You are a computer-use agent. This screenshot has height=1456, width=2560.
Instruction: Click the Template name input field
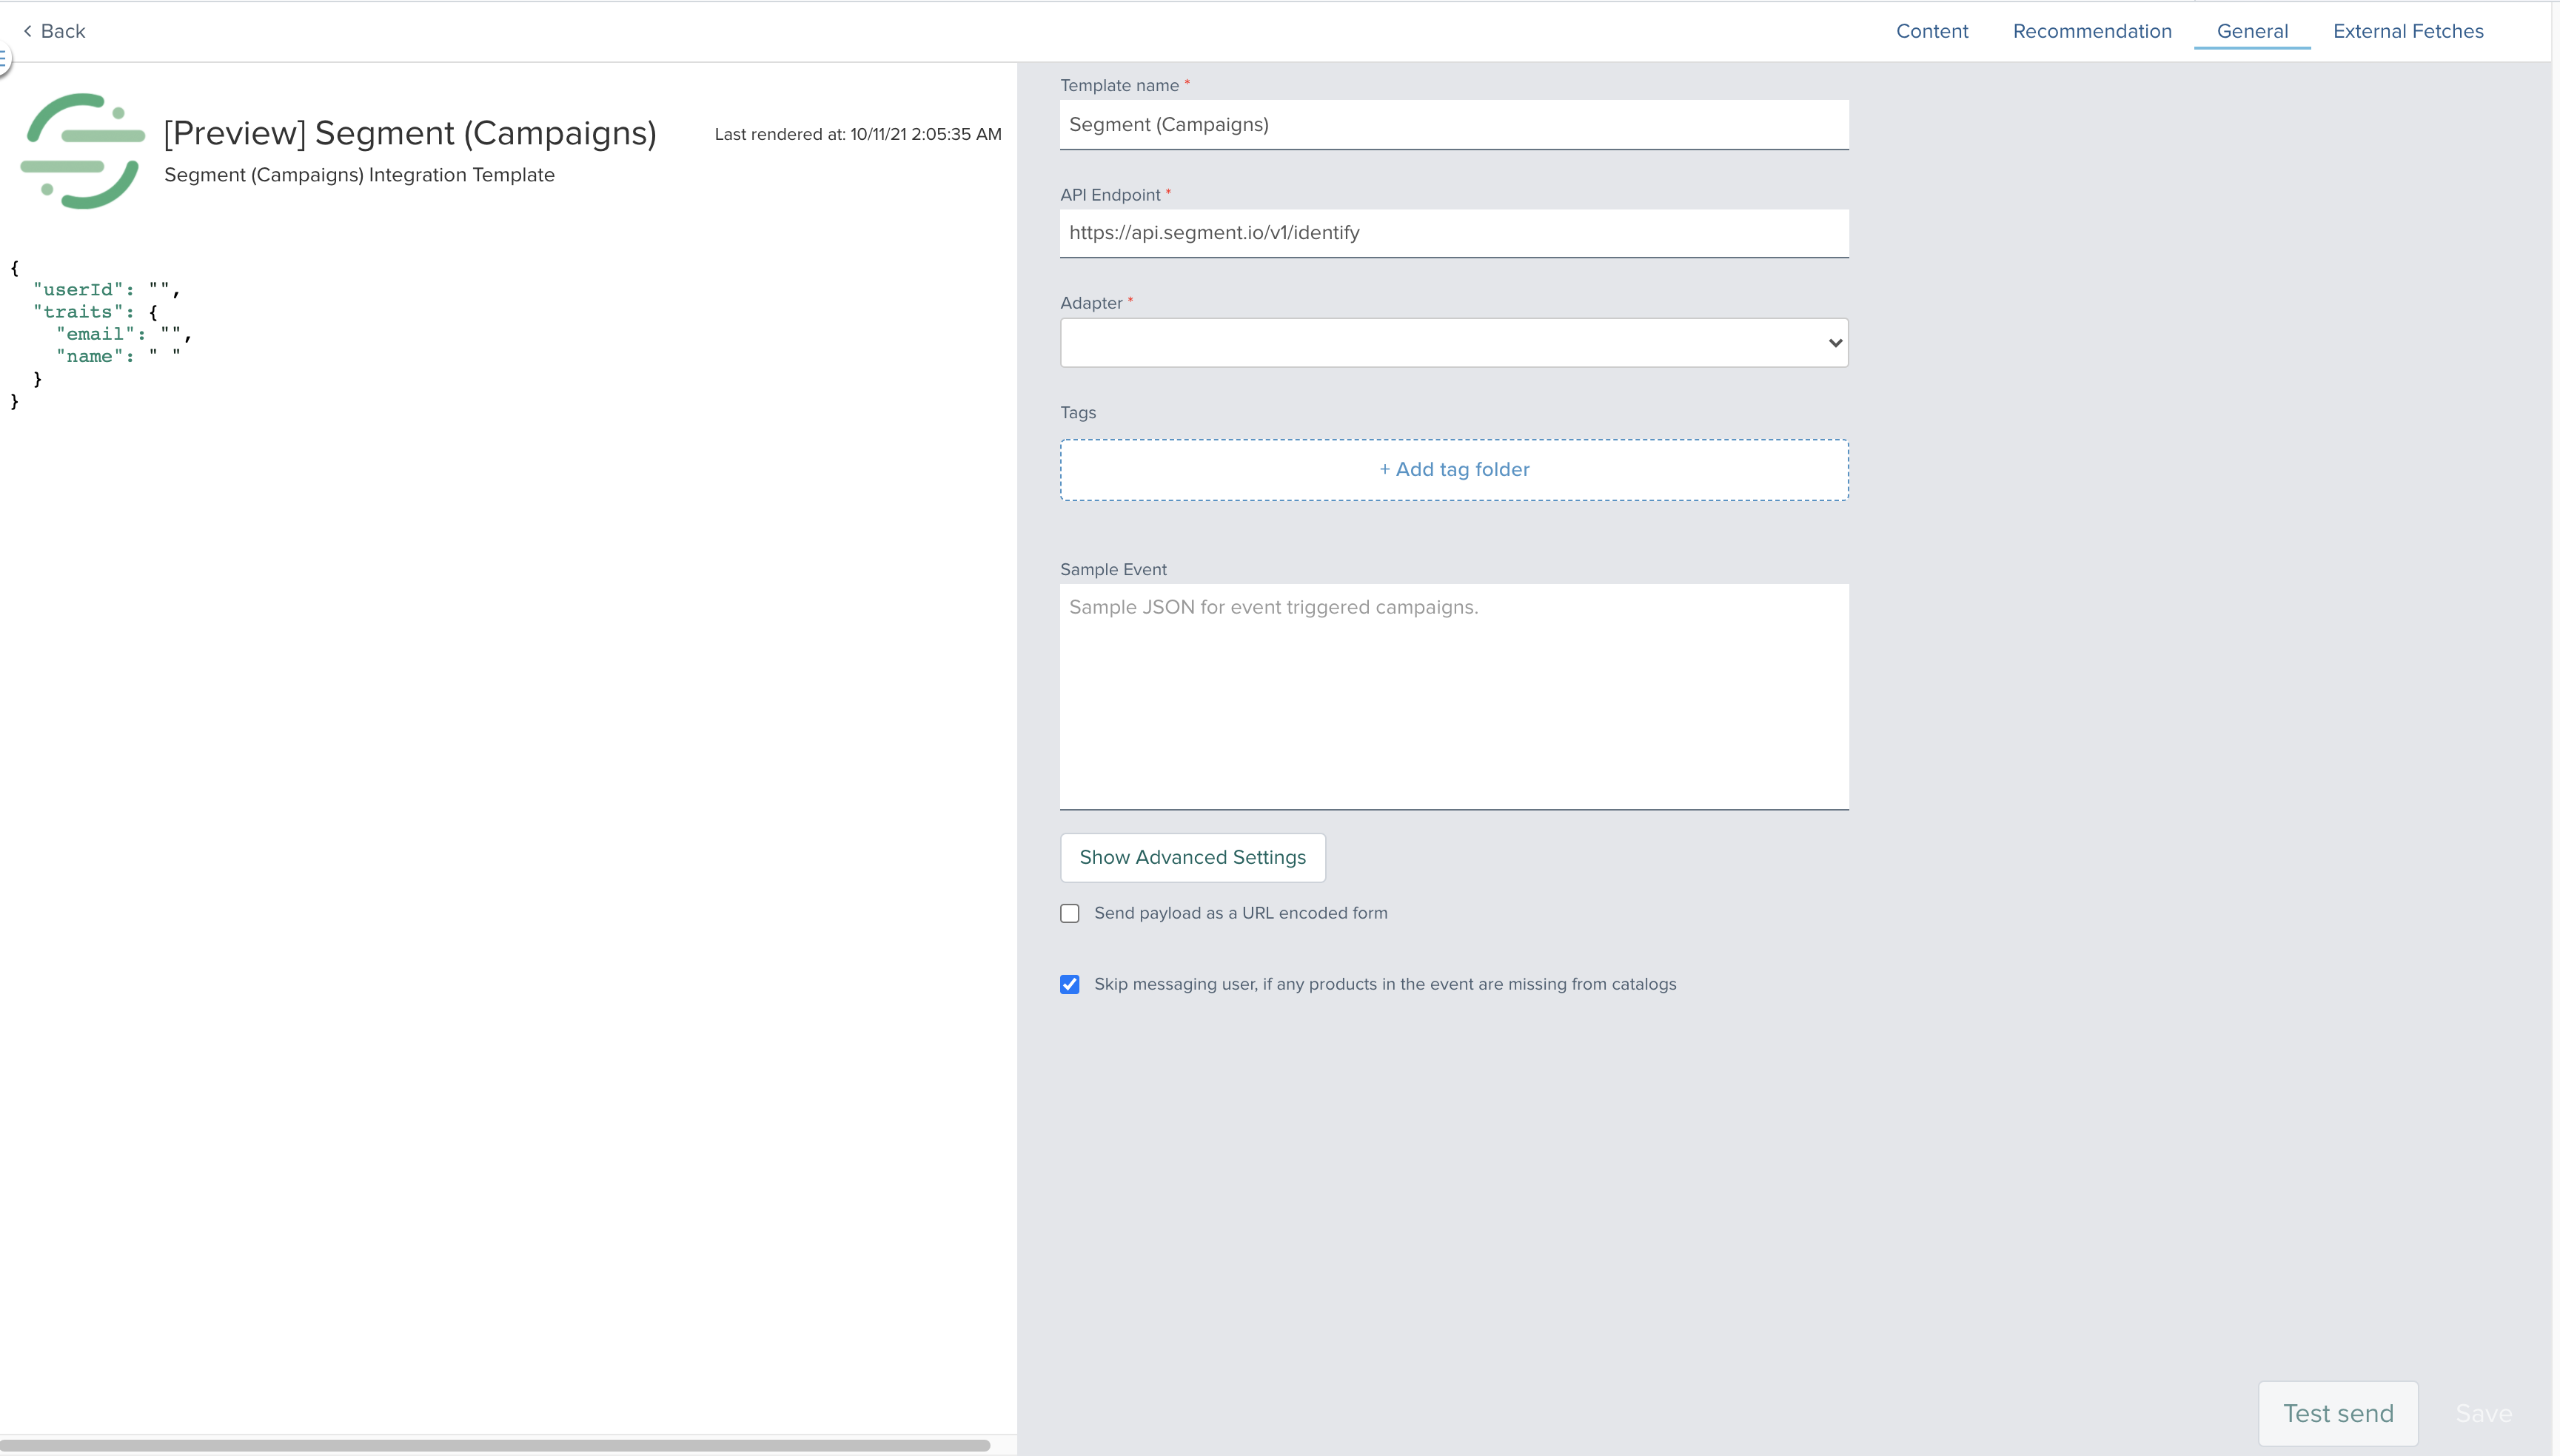tap(1452, 124)
